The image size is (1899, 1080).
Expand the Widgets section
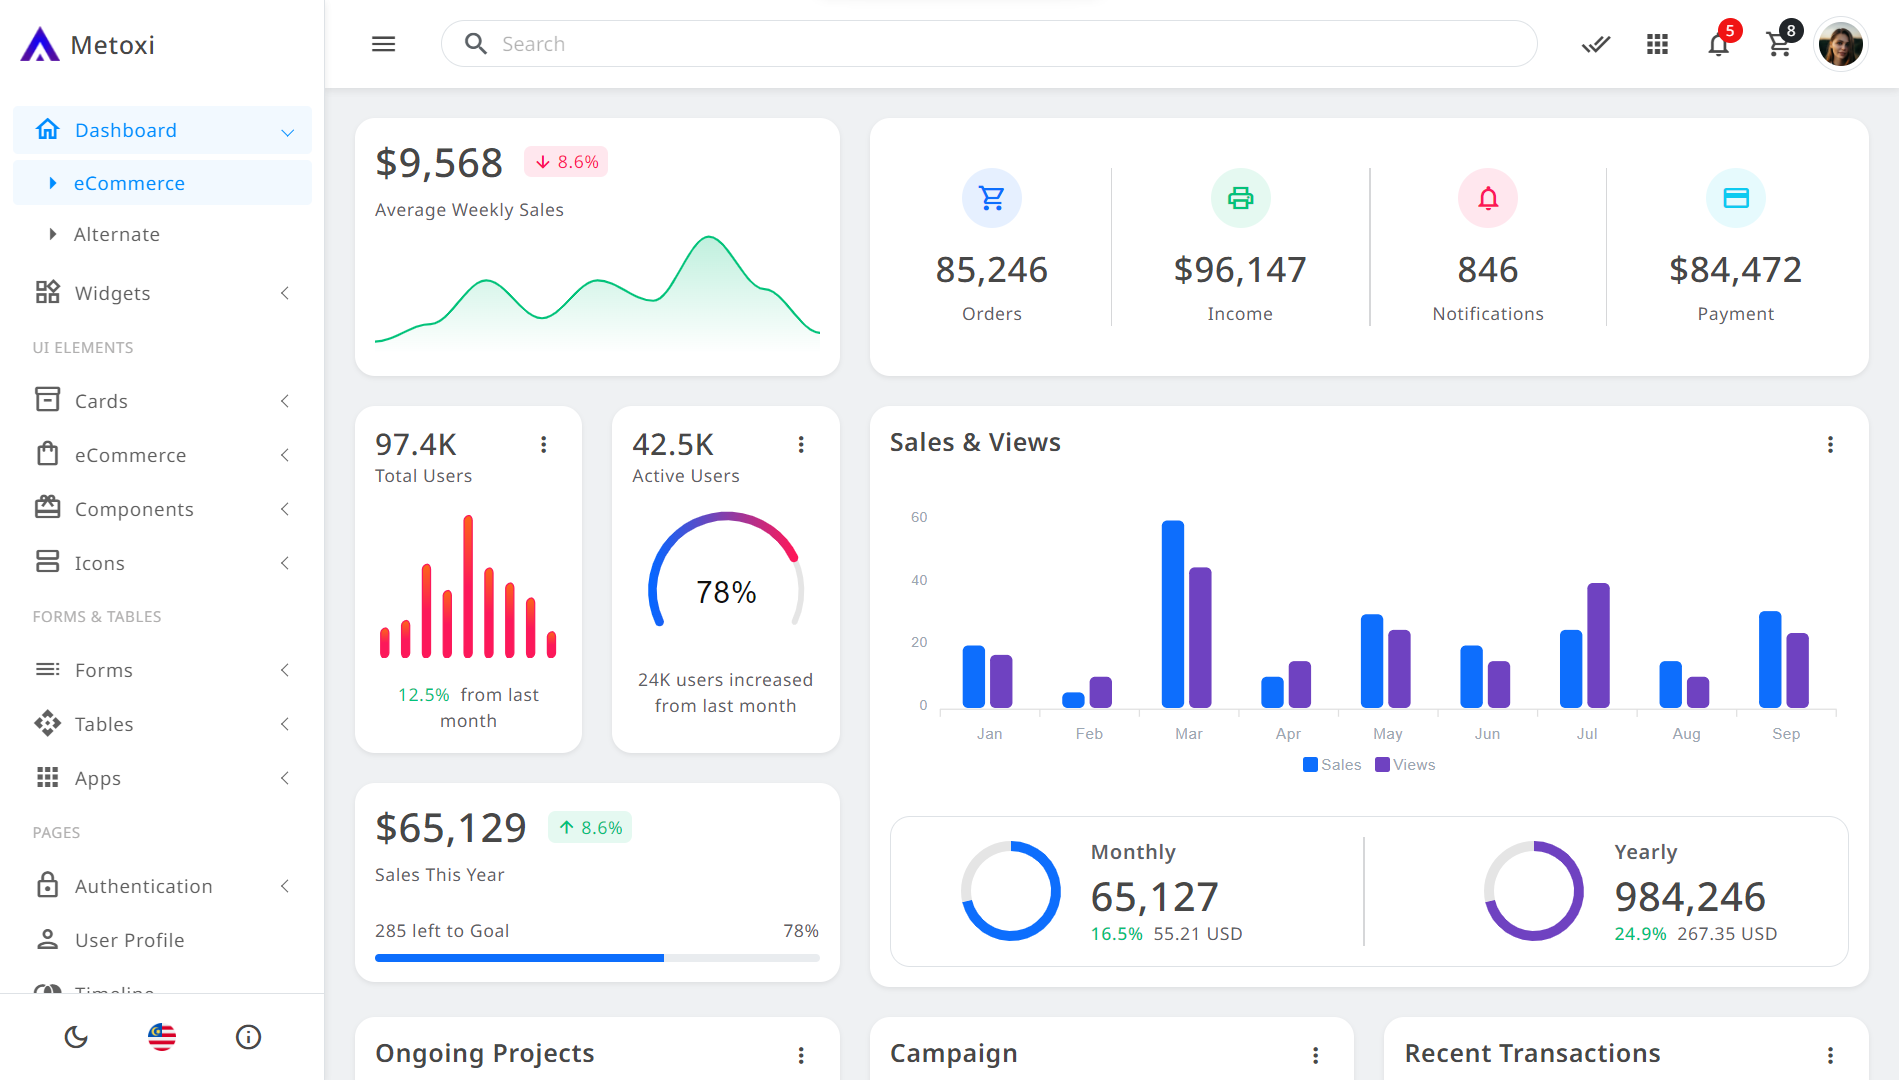pos(285,293)
